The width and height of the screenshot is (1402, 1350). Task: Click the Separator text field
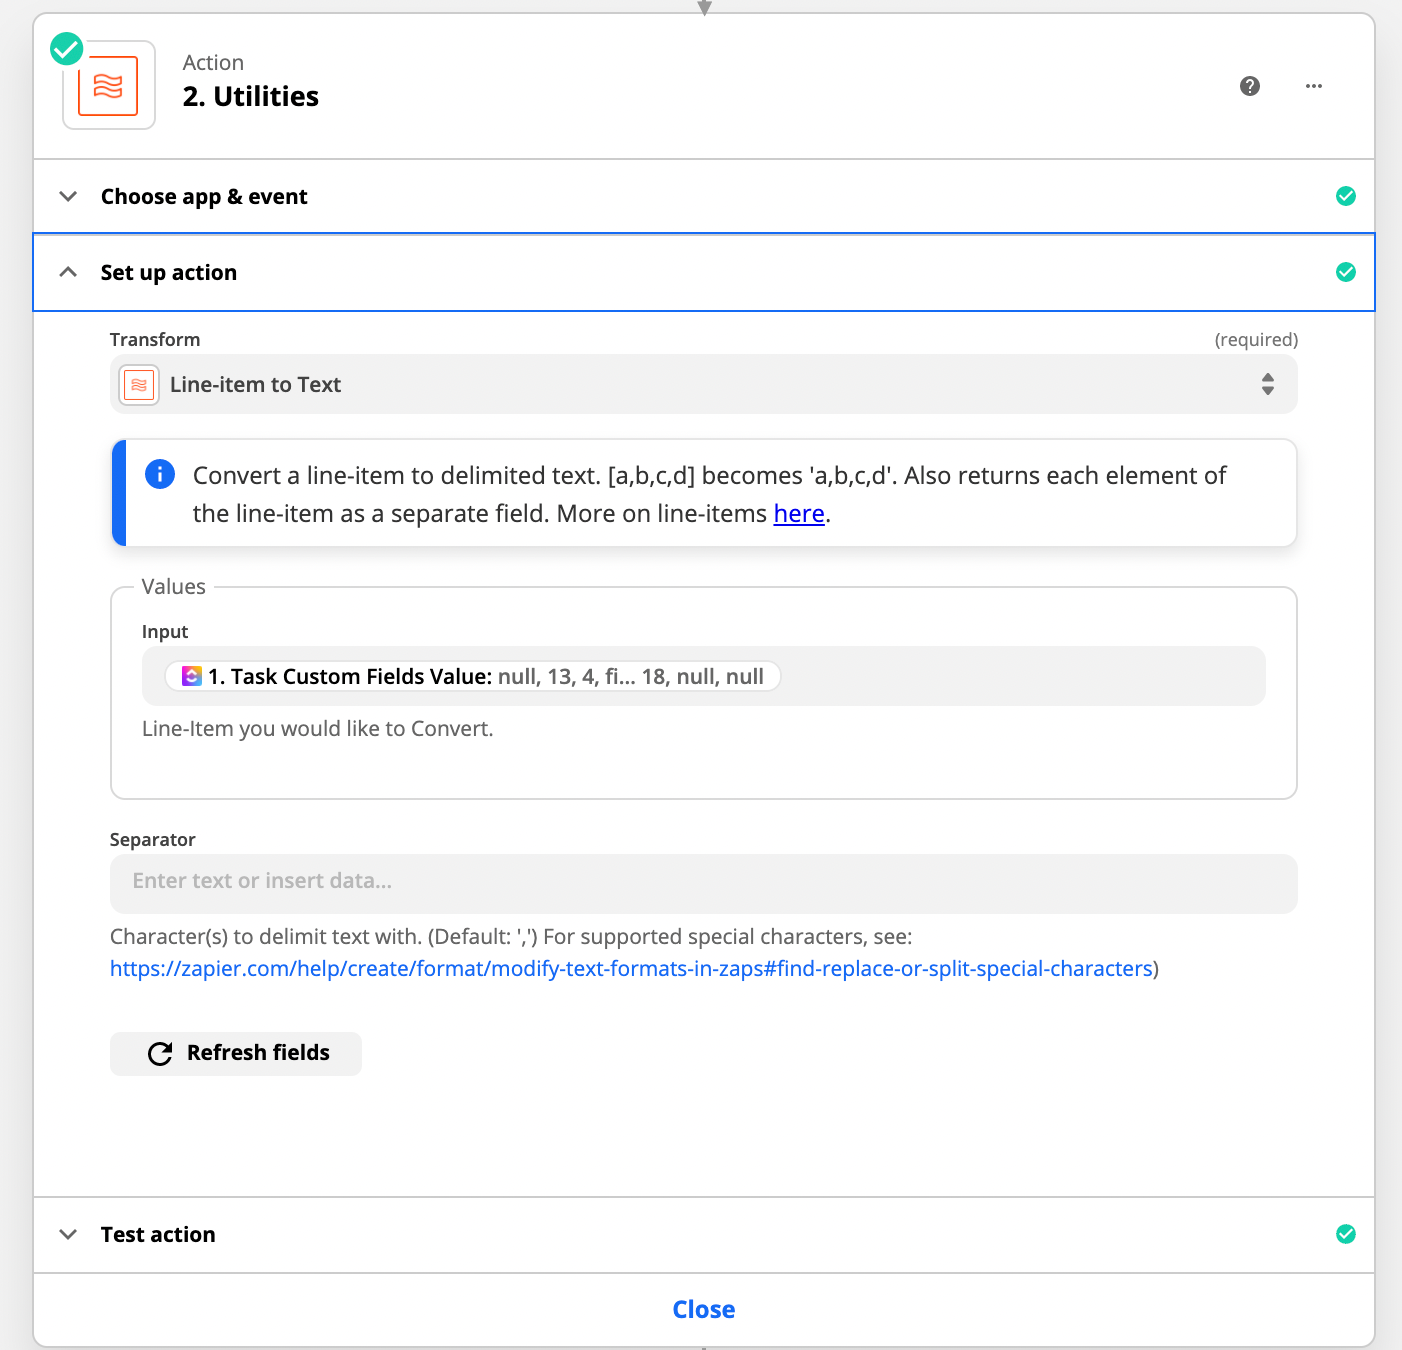point(704,884)
